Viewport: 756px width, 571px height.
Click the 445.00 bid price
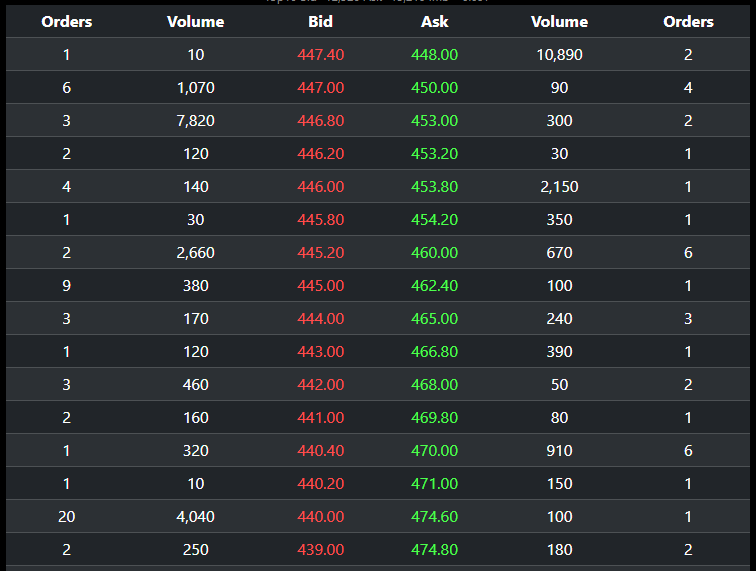[320, 285]
